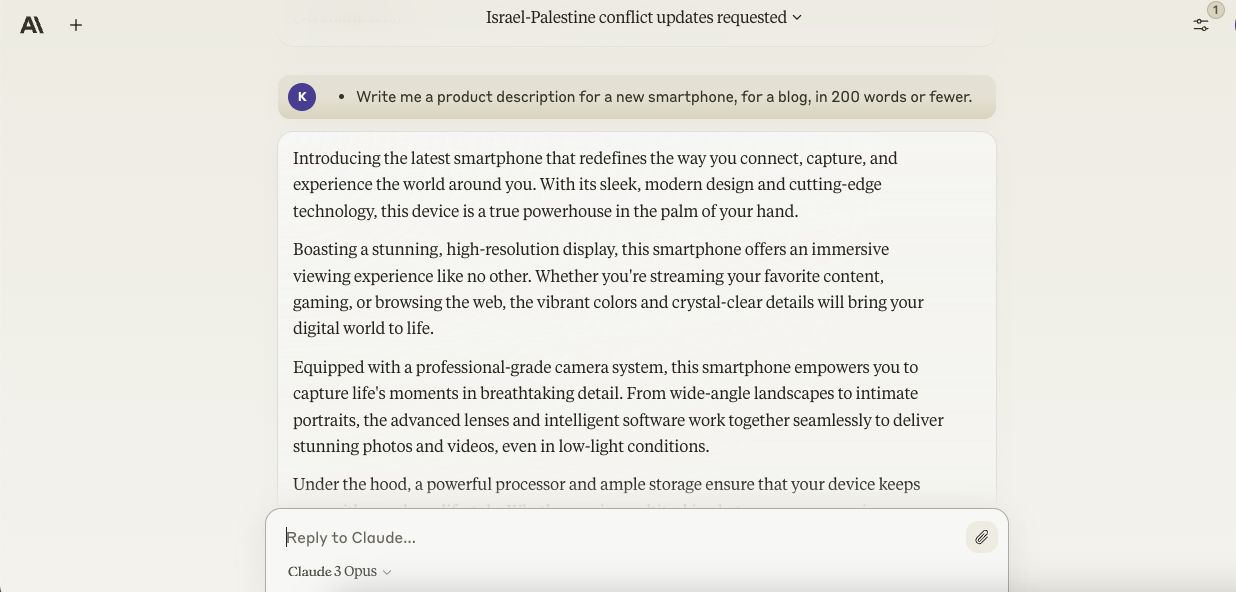
Task: Click the paragraph starting 'Boasting a stunning'
Action: pos(608,289)
